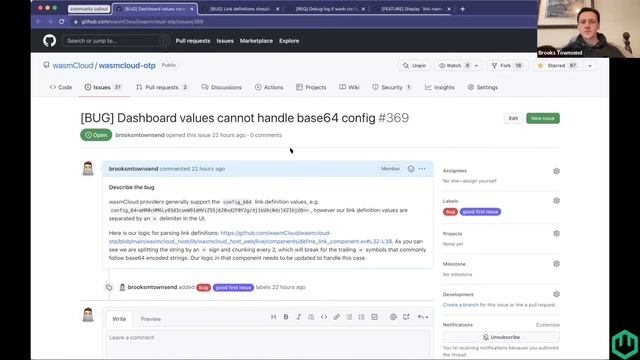Open the Wiki tab

click(x=349, y=87)
